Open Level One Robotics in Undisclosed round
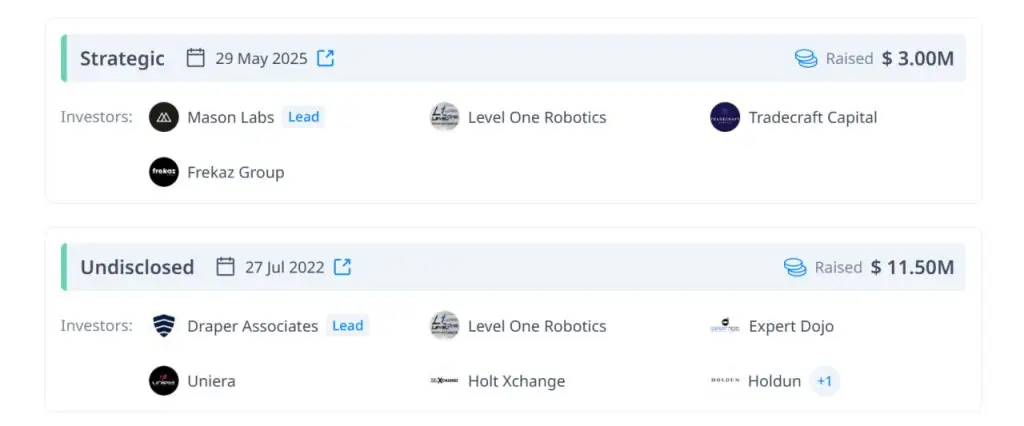The width and height of the screenshot is (1024, 426). [x=537, y=326]
